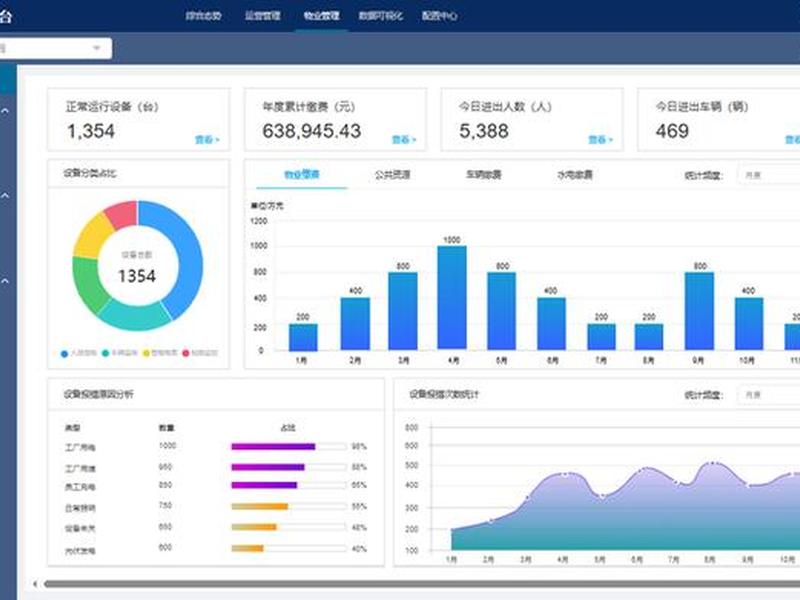Image resolution: width=800 pixels, height=600 pixels.
Task: Toggle the red legend dot item
Action: (x=186, y=353)
